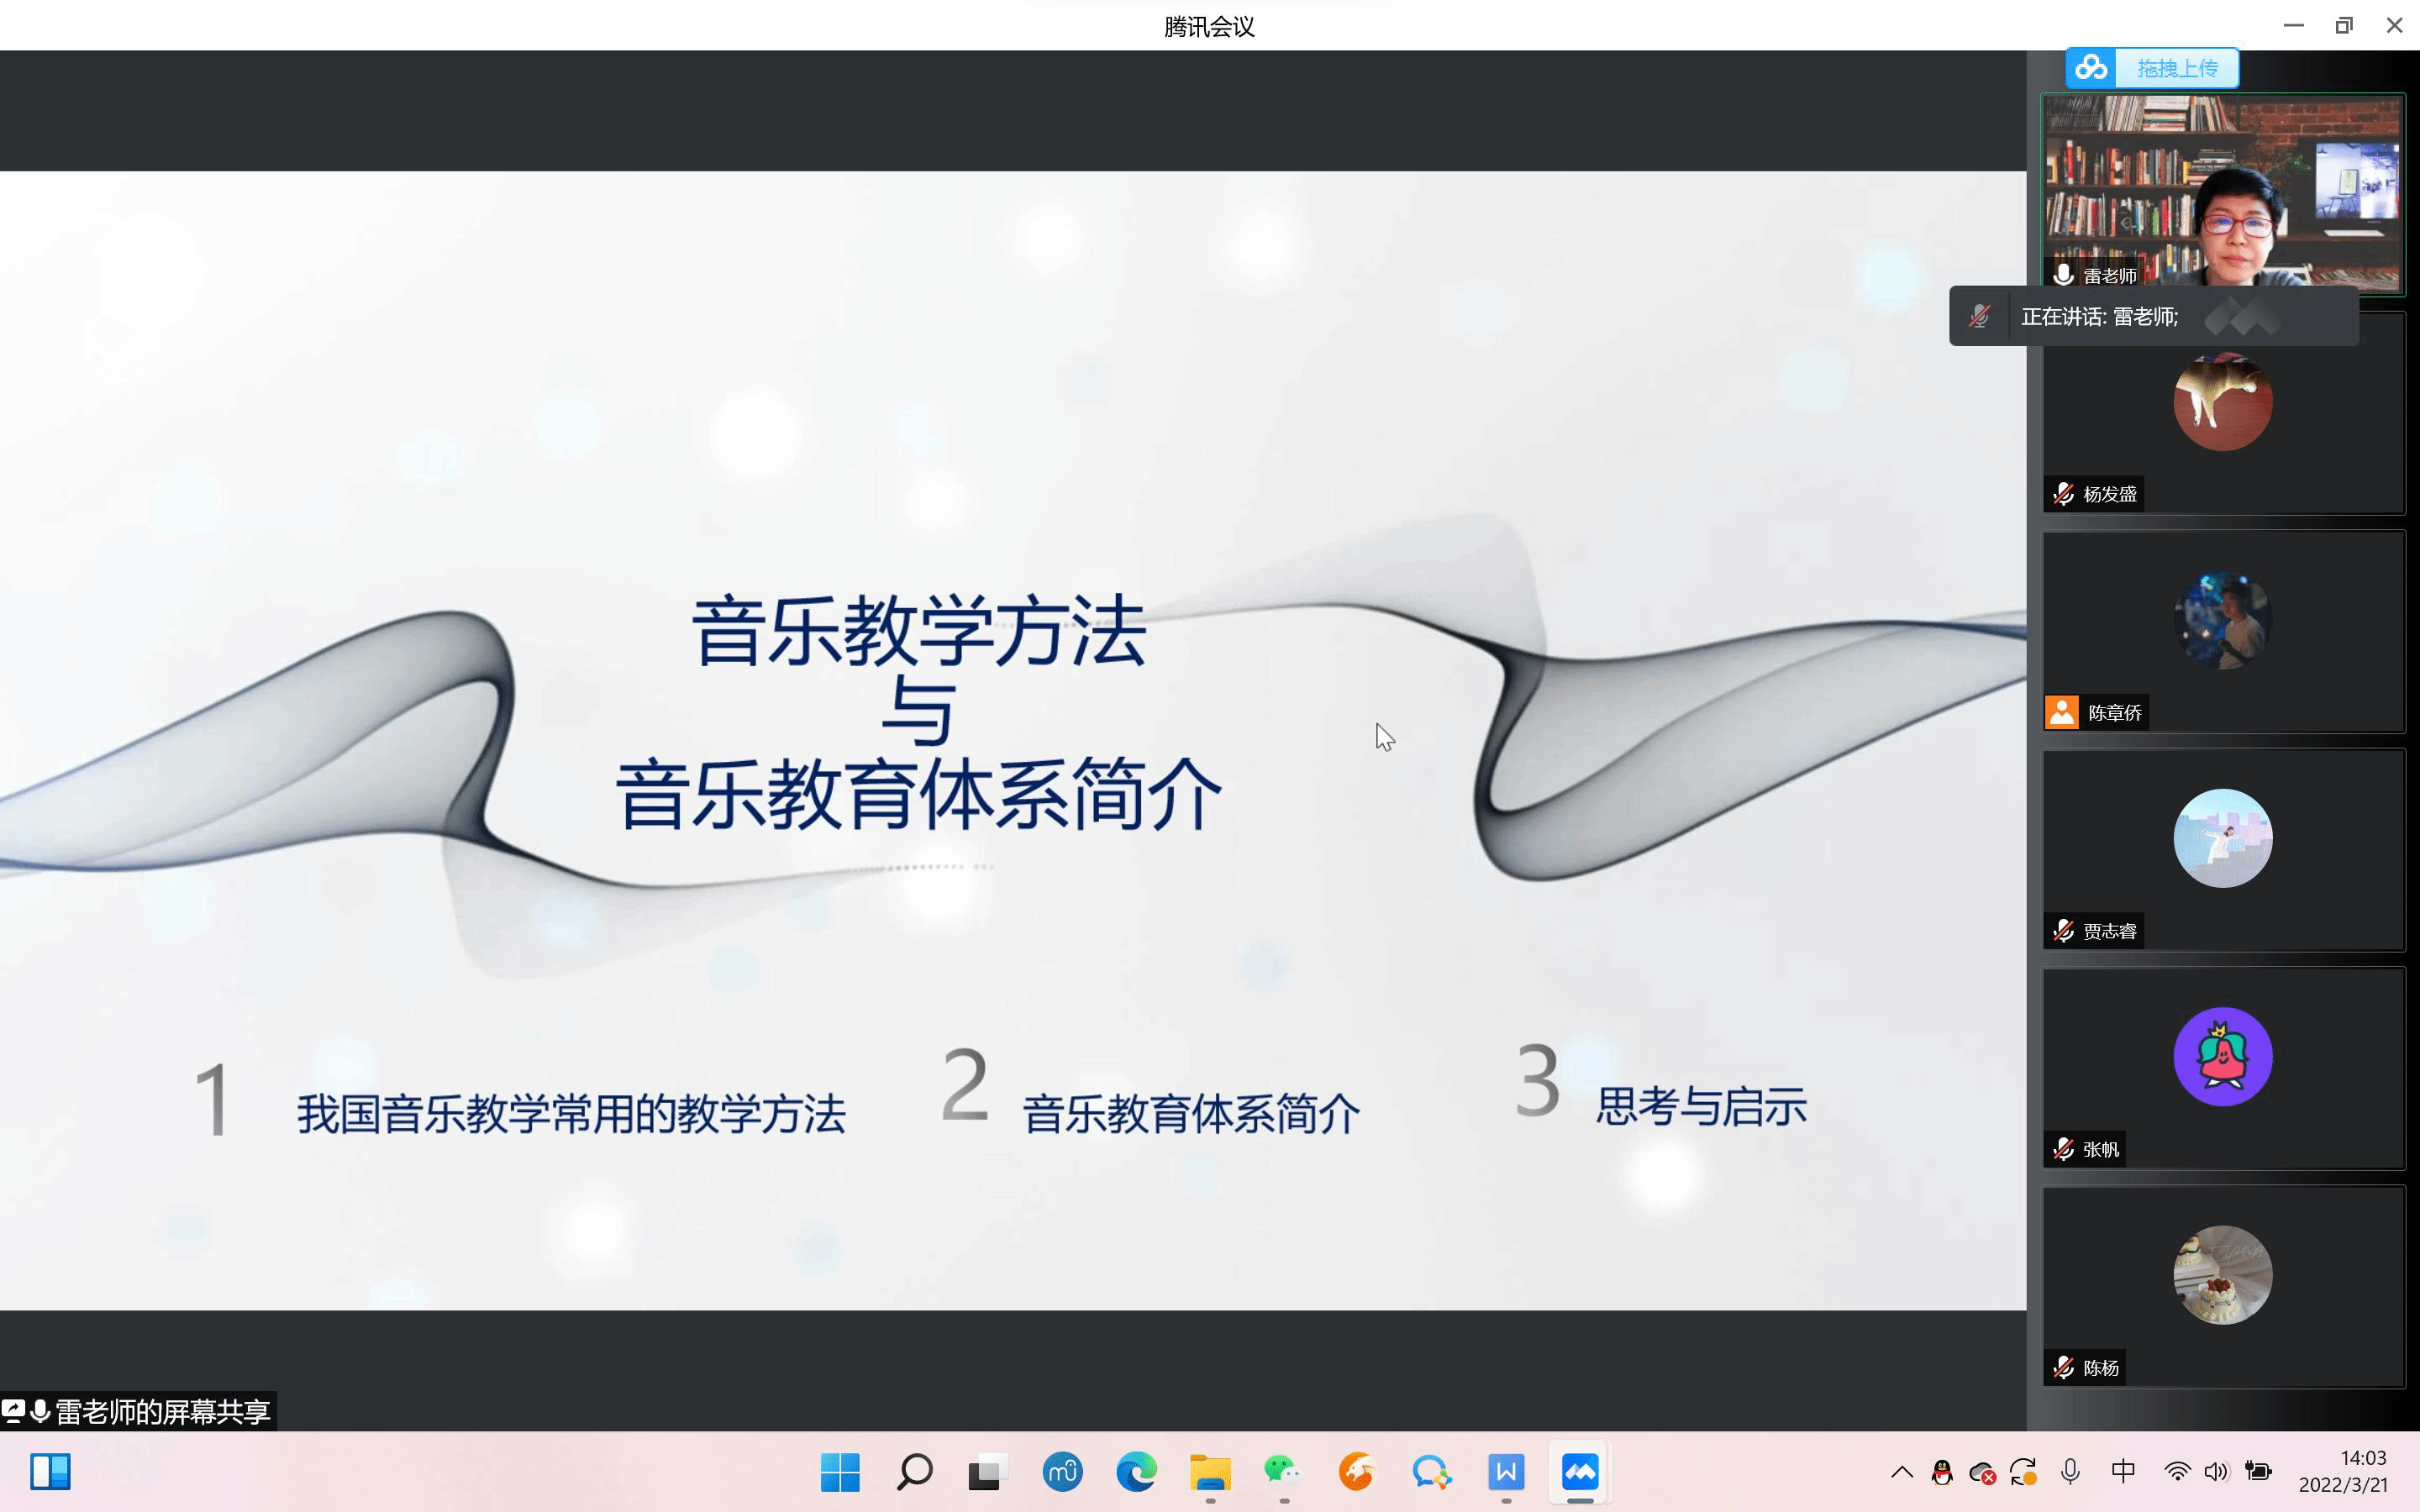Image resolution: width=2420 pixels, height=1512 pixels.
Task: Click muted microphone icon beside 贾志睿
Action: point(2063,931)
